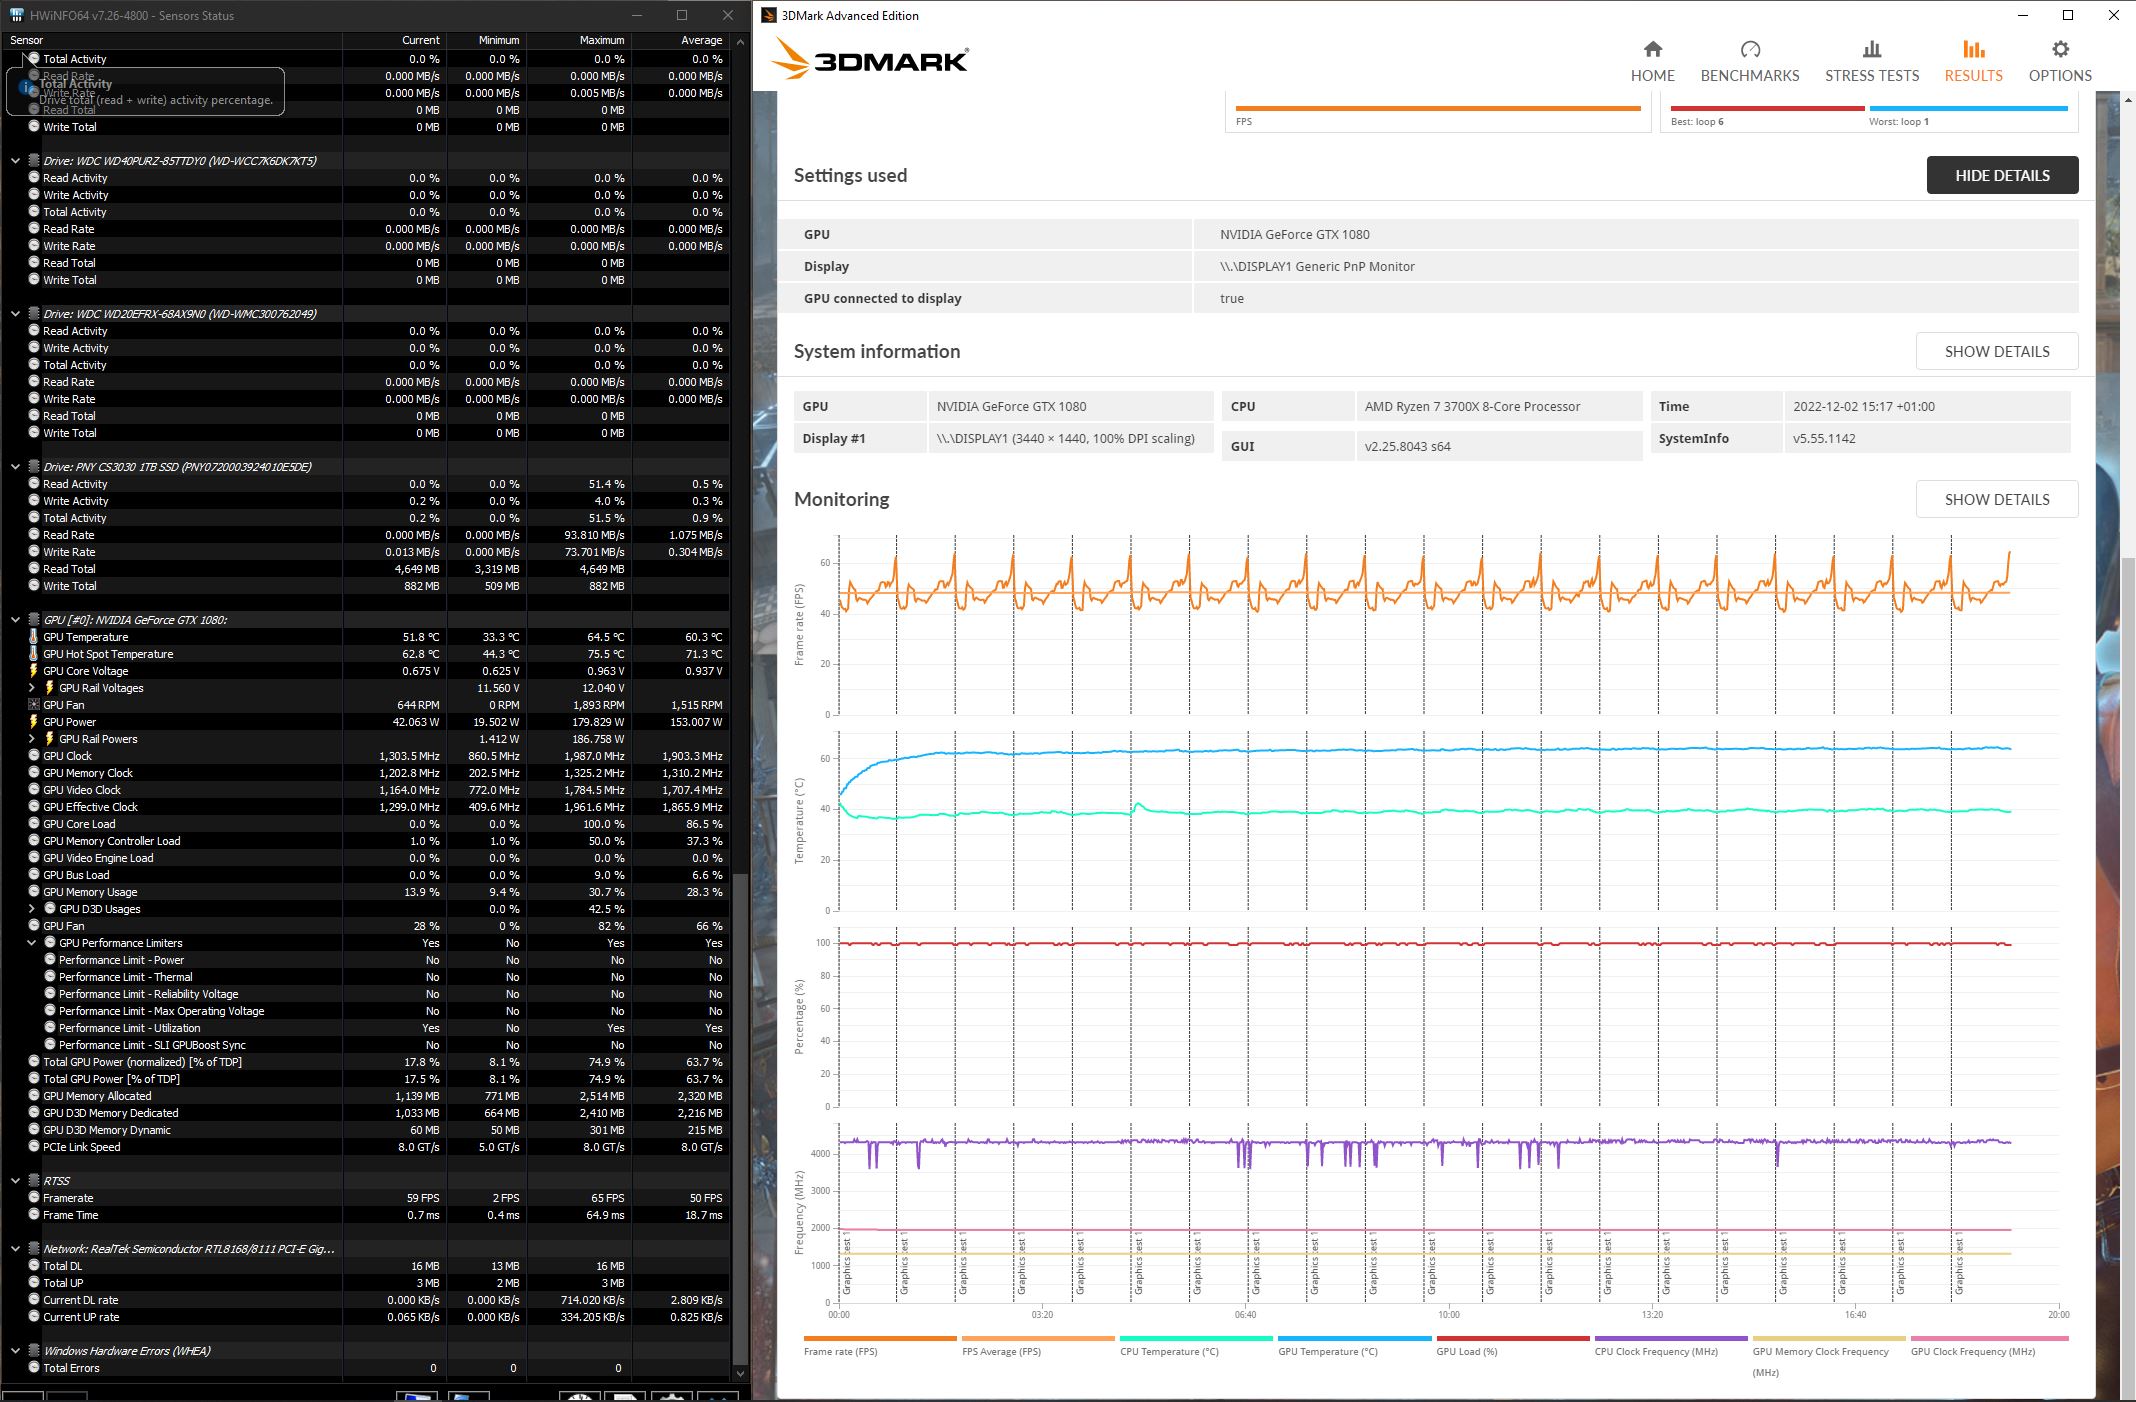Open the BENCHMARKS section in 3DMark
Viewport: 2136px width, 1402px height.
(1750, 61)
